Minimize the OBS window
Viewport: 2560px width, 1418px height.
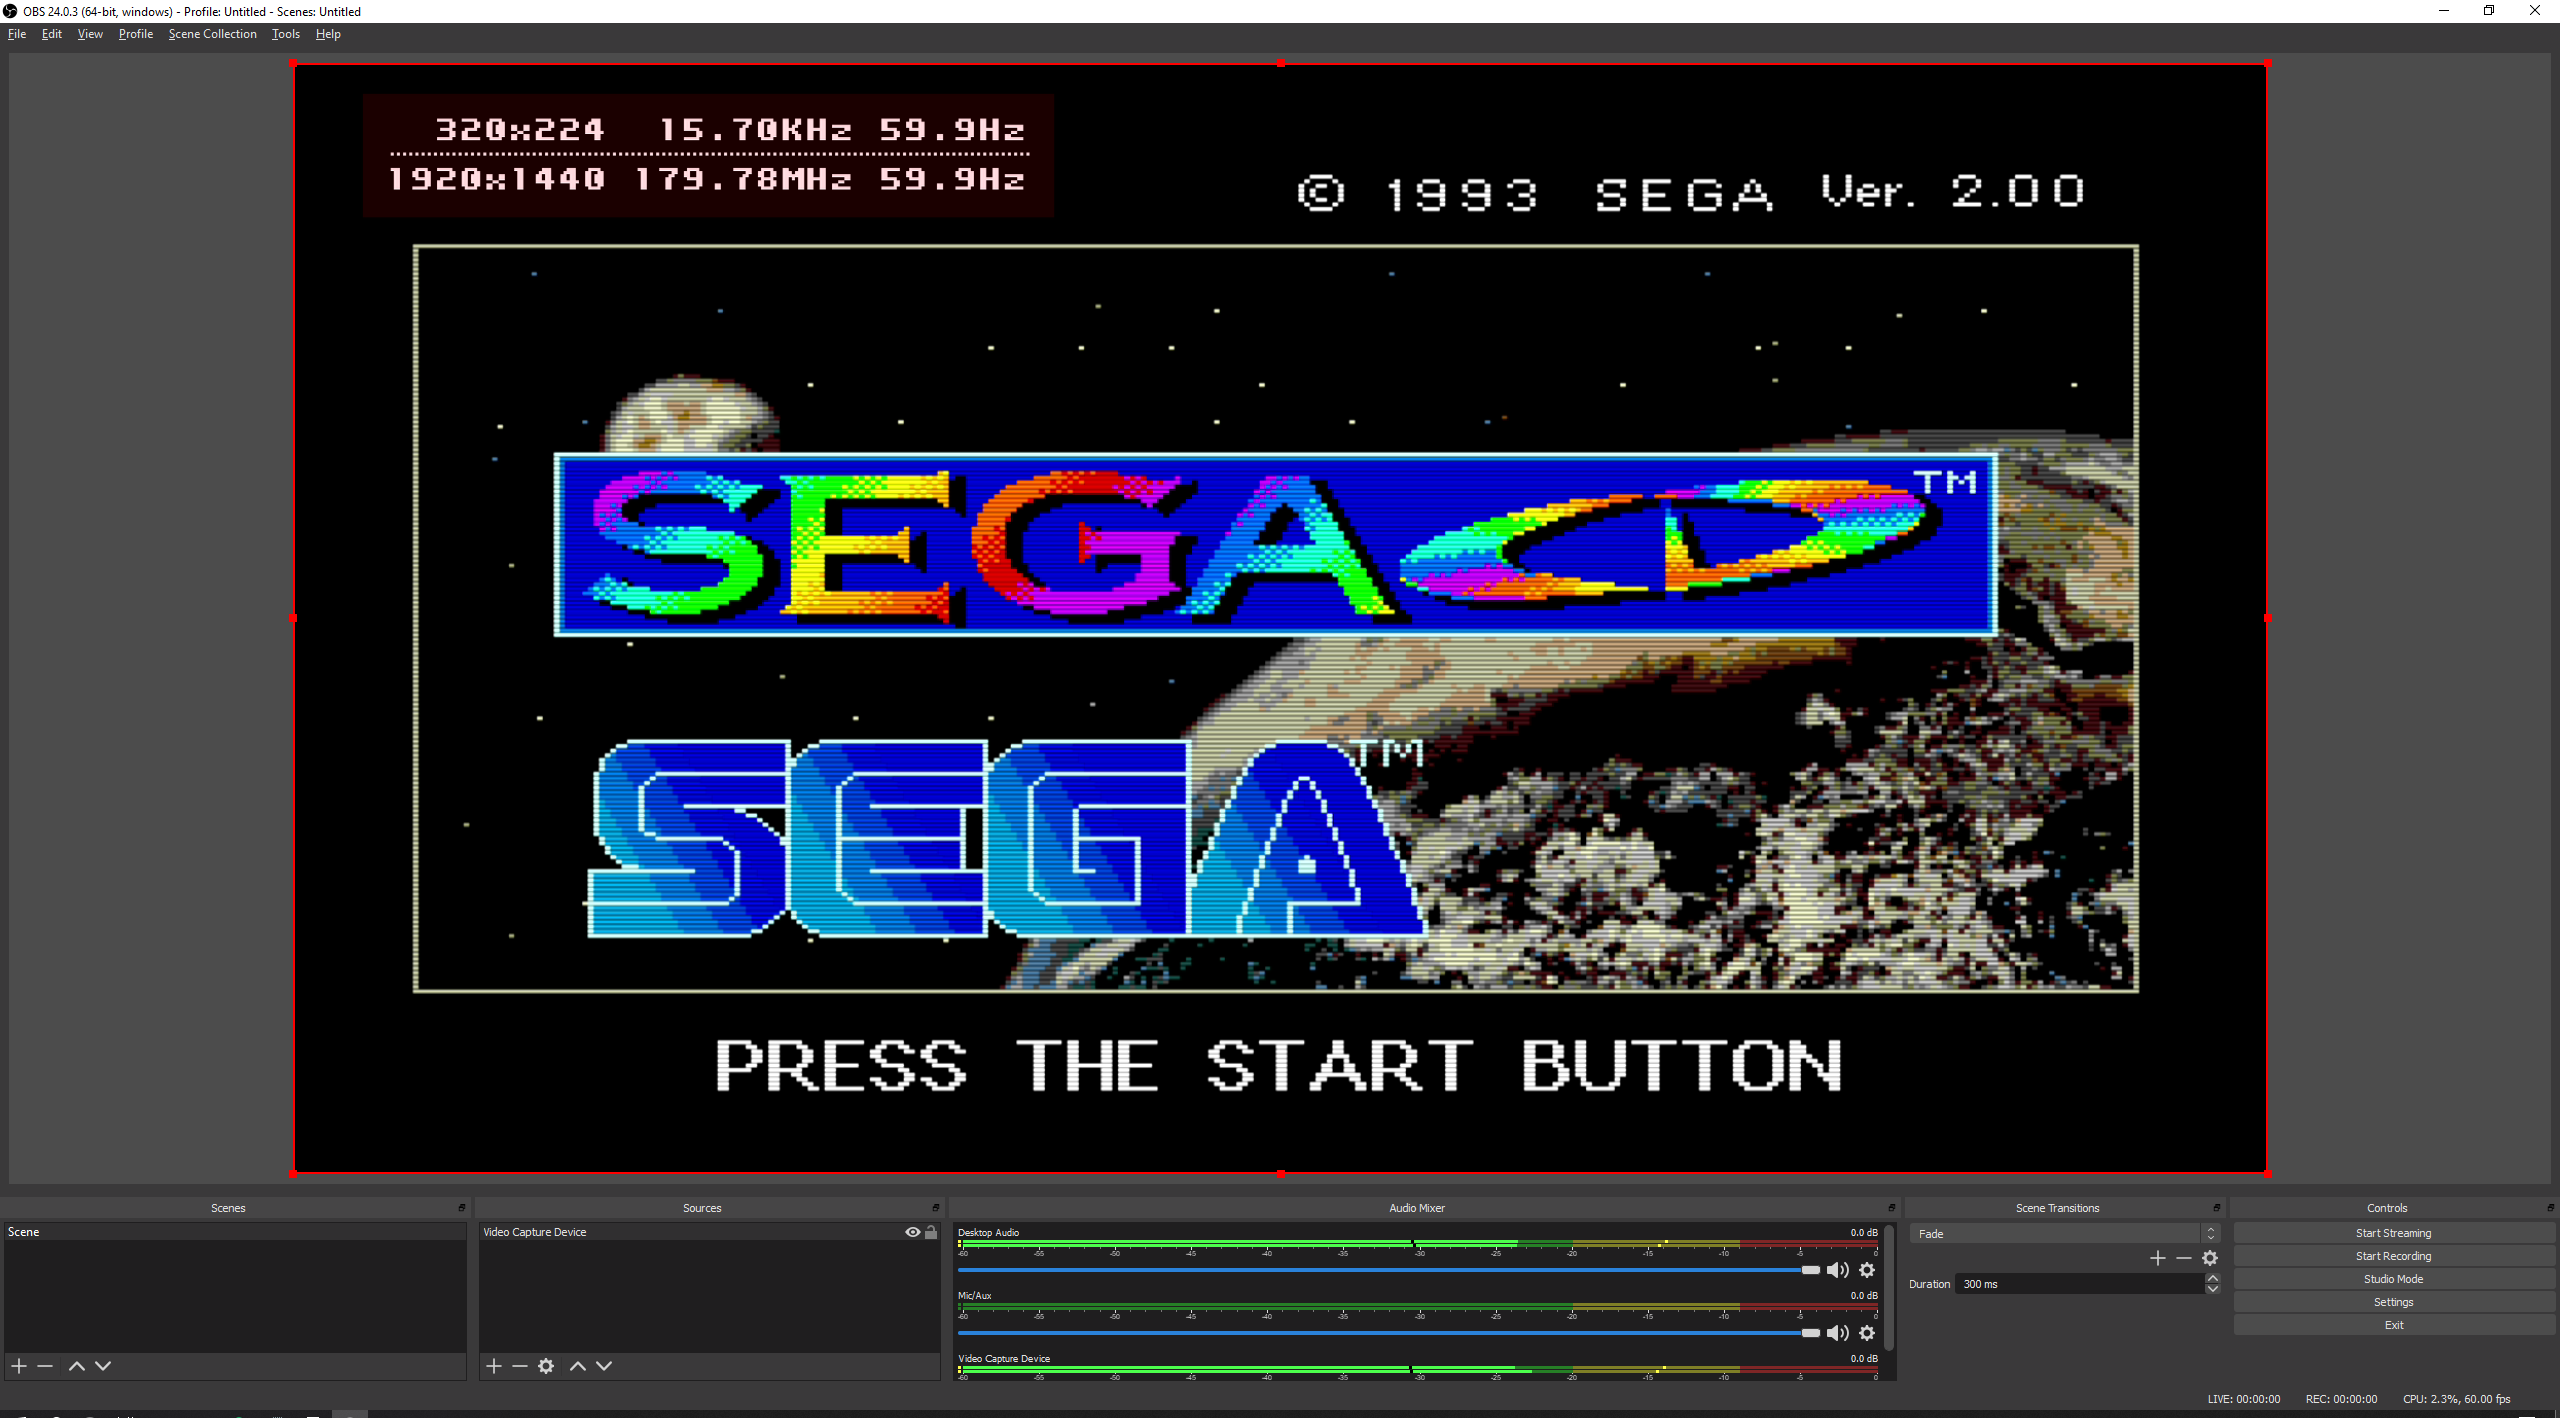(2443, 11)
